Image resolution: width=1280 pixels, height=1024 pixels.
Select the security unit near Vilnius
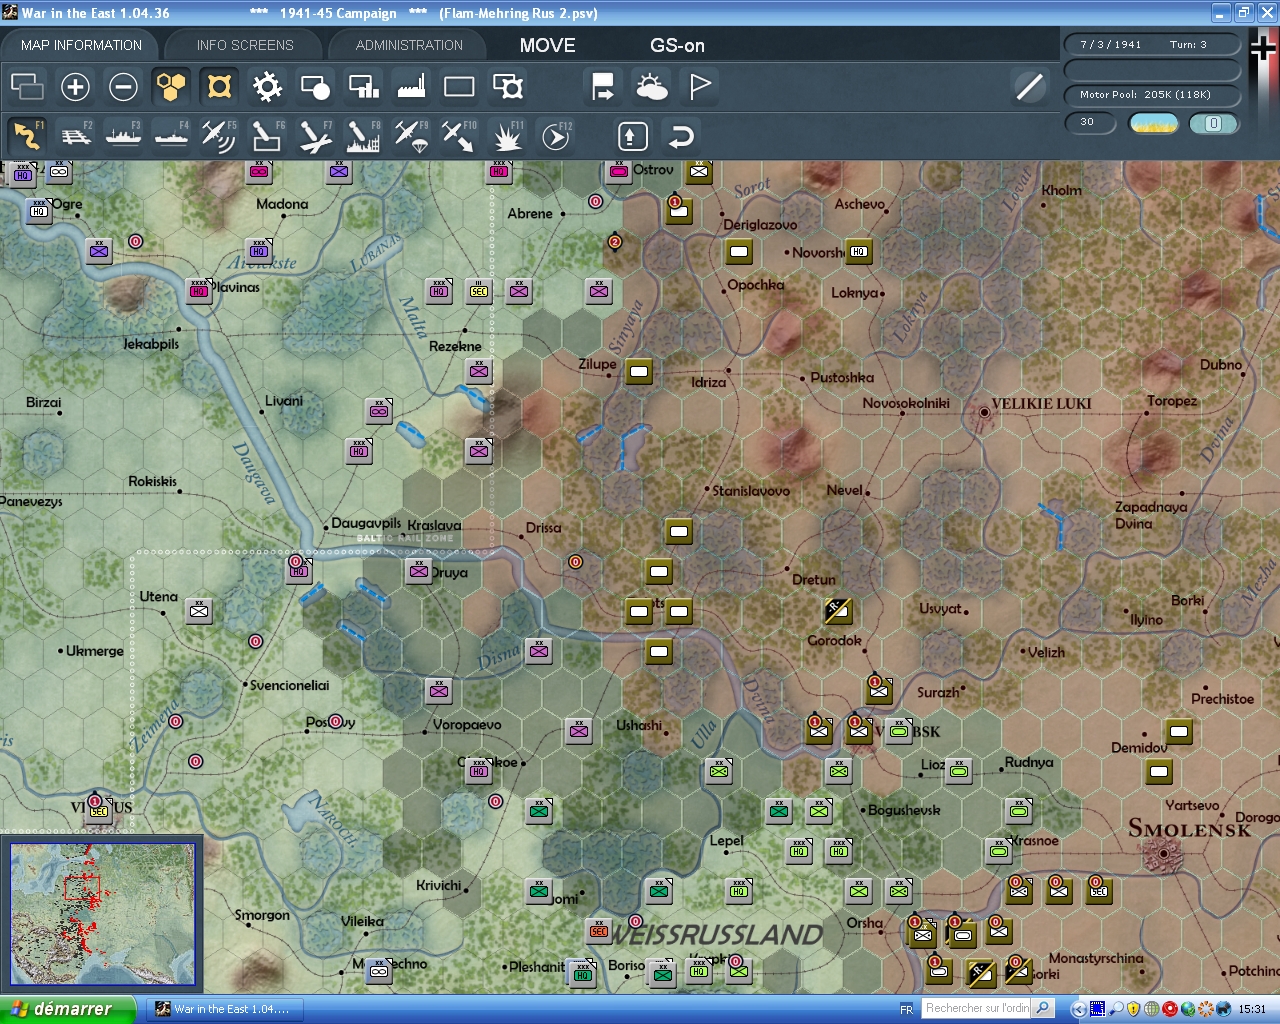click(x=99, y=809)
